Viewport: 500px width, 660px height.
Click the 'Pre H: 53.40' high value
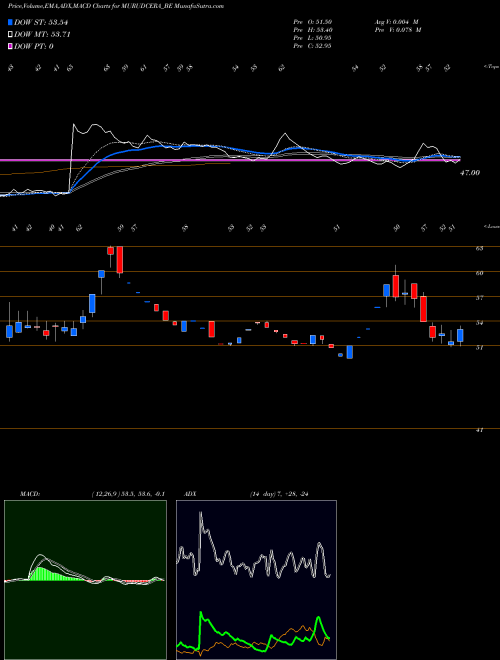pyautogui.click(x=313, y=30)
